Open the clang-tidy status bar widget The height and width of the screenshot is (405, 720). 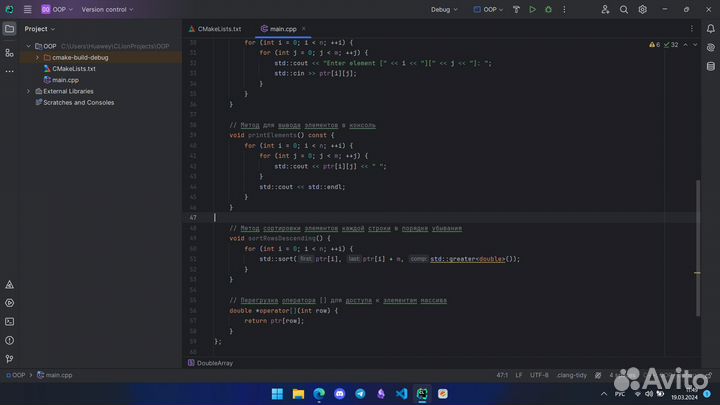572,375
